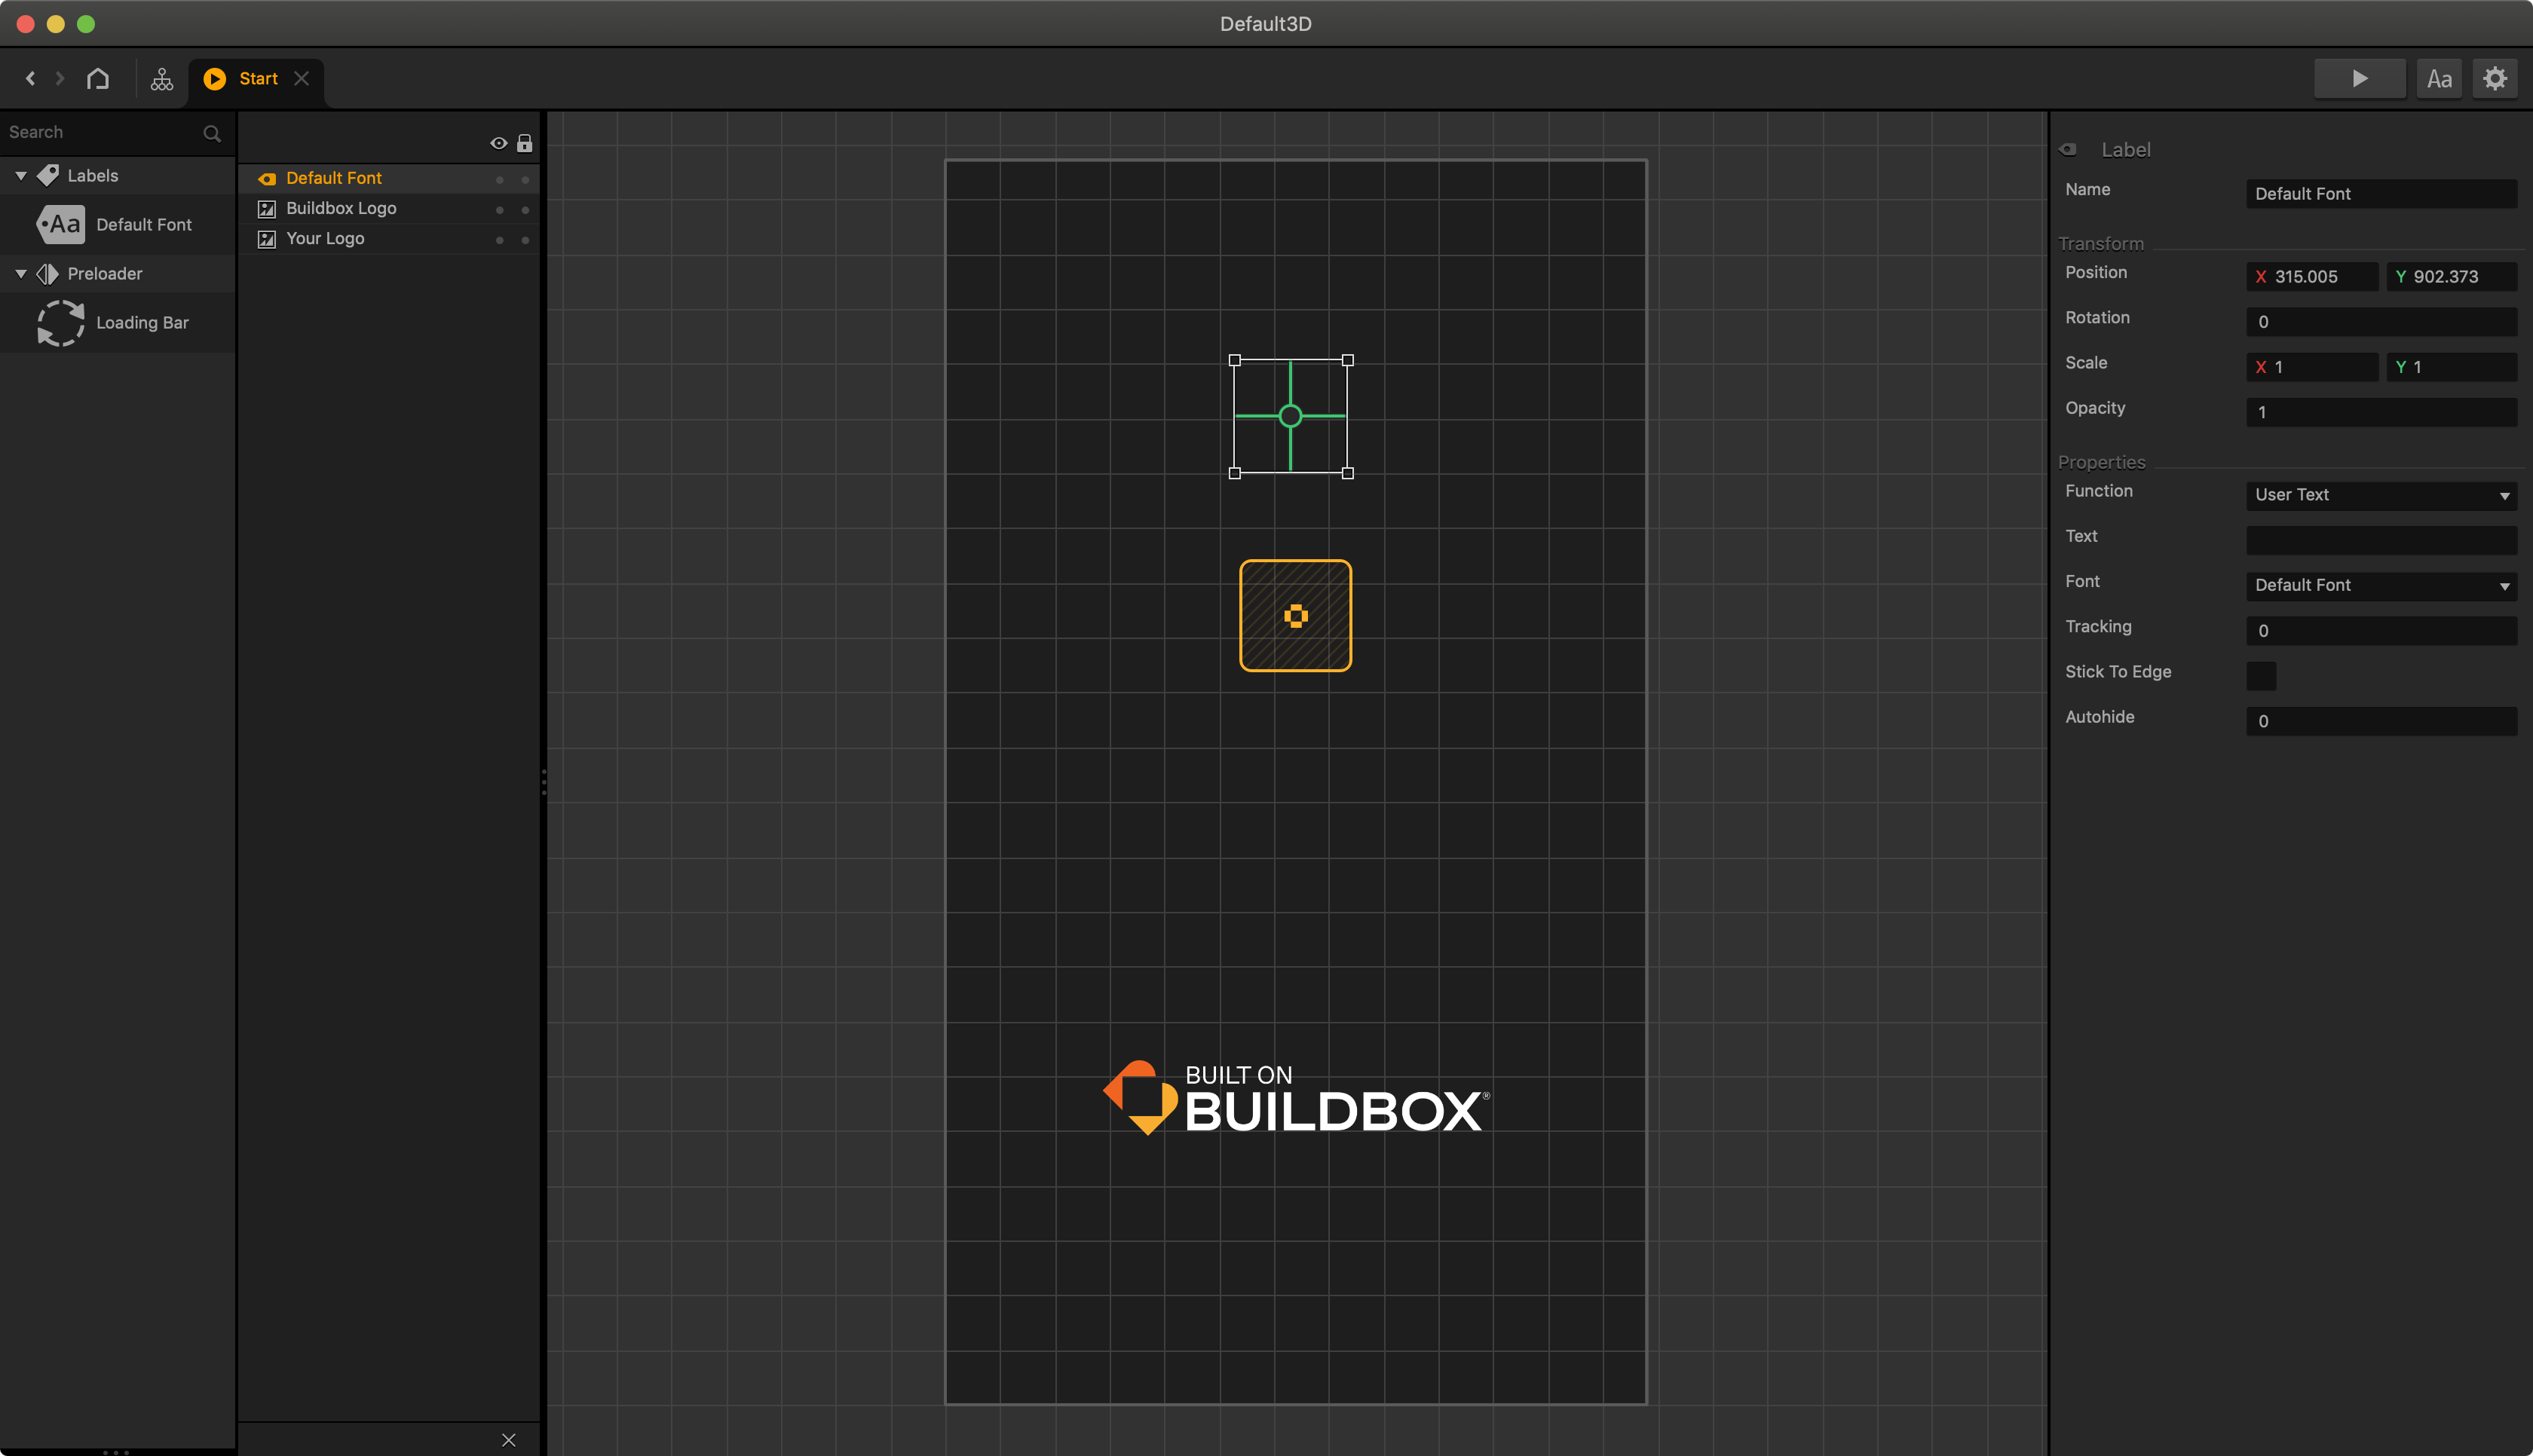Screen dimensions: 2533x1456
Task: Toggle visibility dot for Default Font layer
Action: pos(499,179)
